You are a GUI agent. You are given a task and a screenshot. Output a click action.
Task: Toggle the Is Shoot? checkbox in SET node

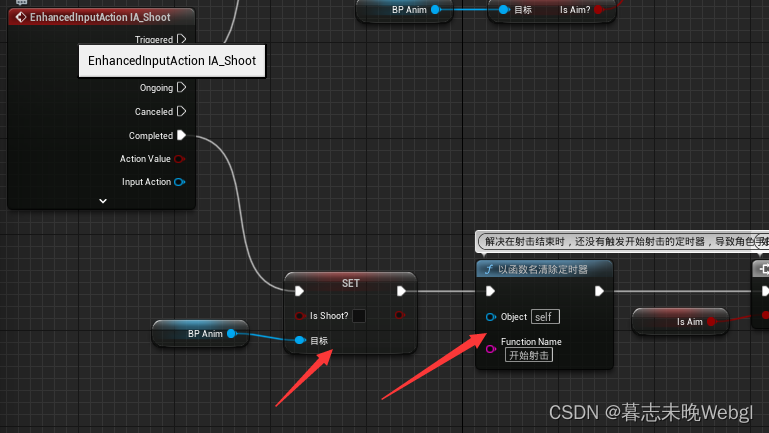coord(359,316)
